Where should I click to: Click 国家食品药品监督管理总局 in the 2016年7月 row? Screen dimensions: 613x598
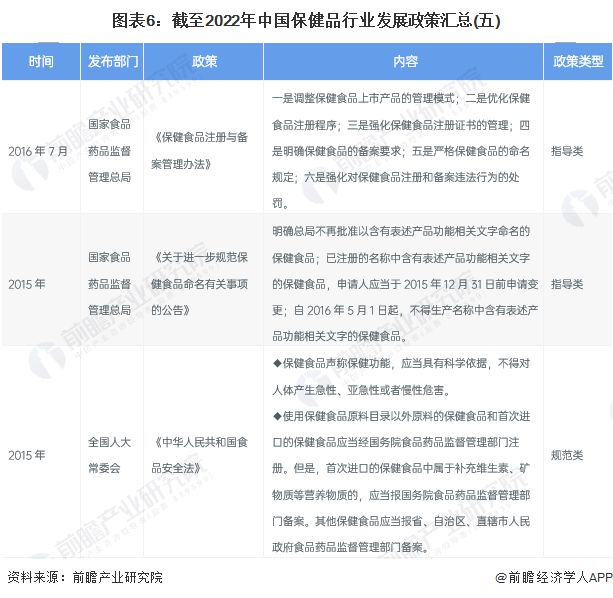coord(113,151)
